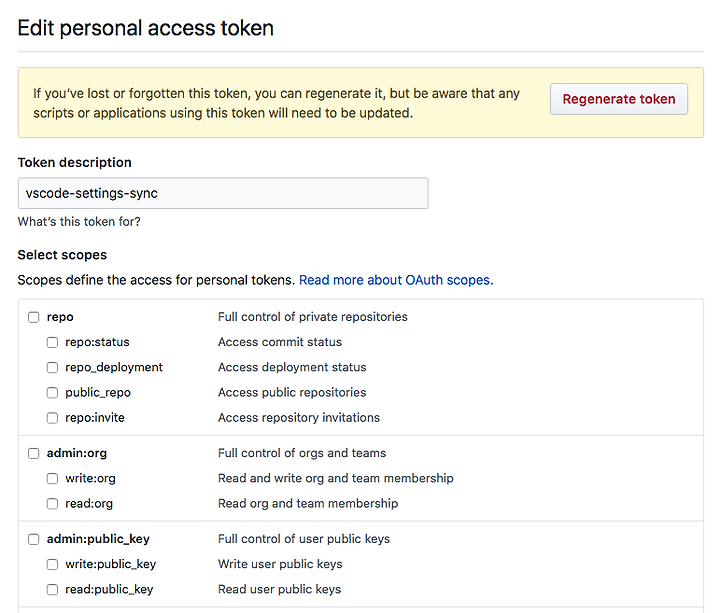Click the repo scope label text

click(x=60, y=317)
